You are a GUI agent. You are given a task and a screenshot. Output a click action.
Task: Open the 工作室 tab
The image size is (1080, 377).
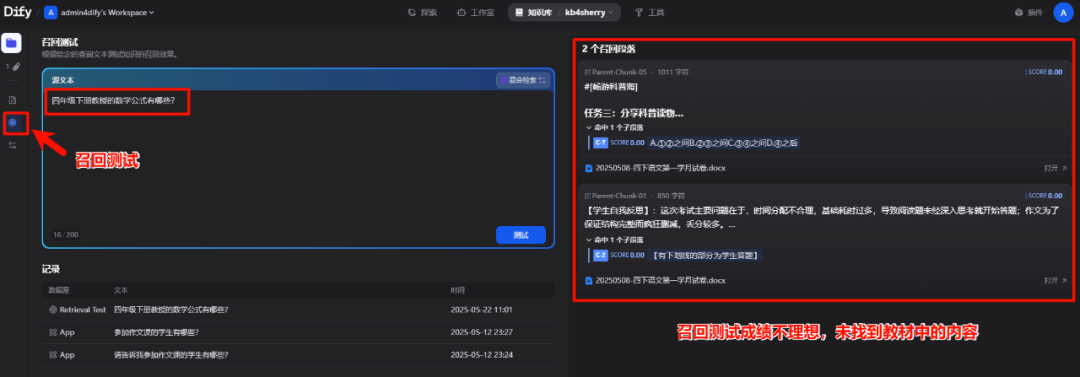(476, 12)
